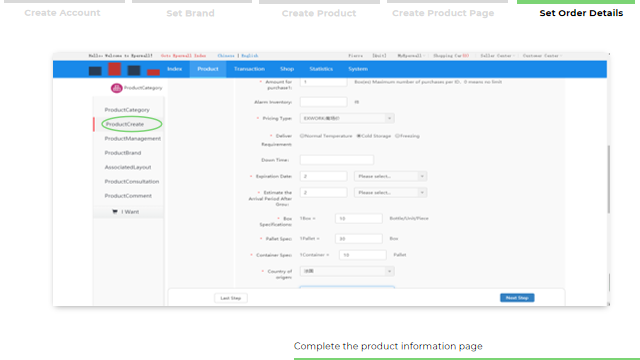Open the Product menu tab
Screen dimensions: 640x360
coord(208,69)
